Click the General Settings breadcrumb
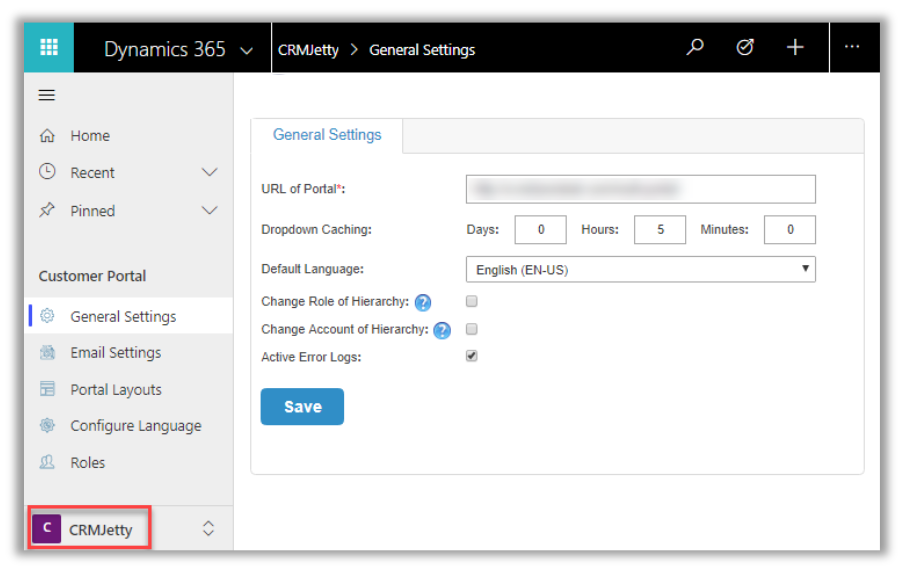 [x=422, y=50]
